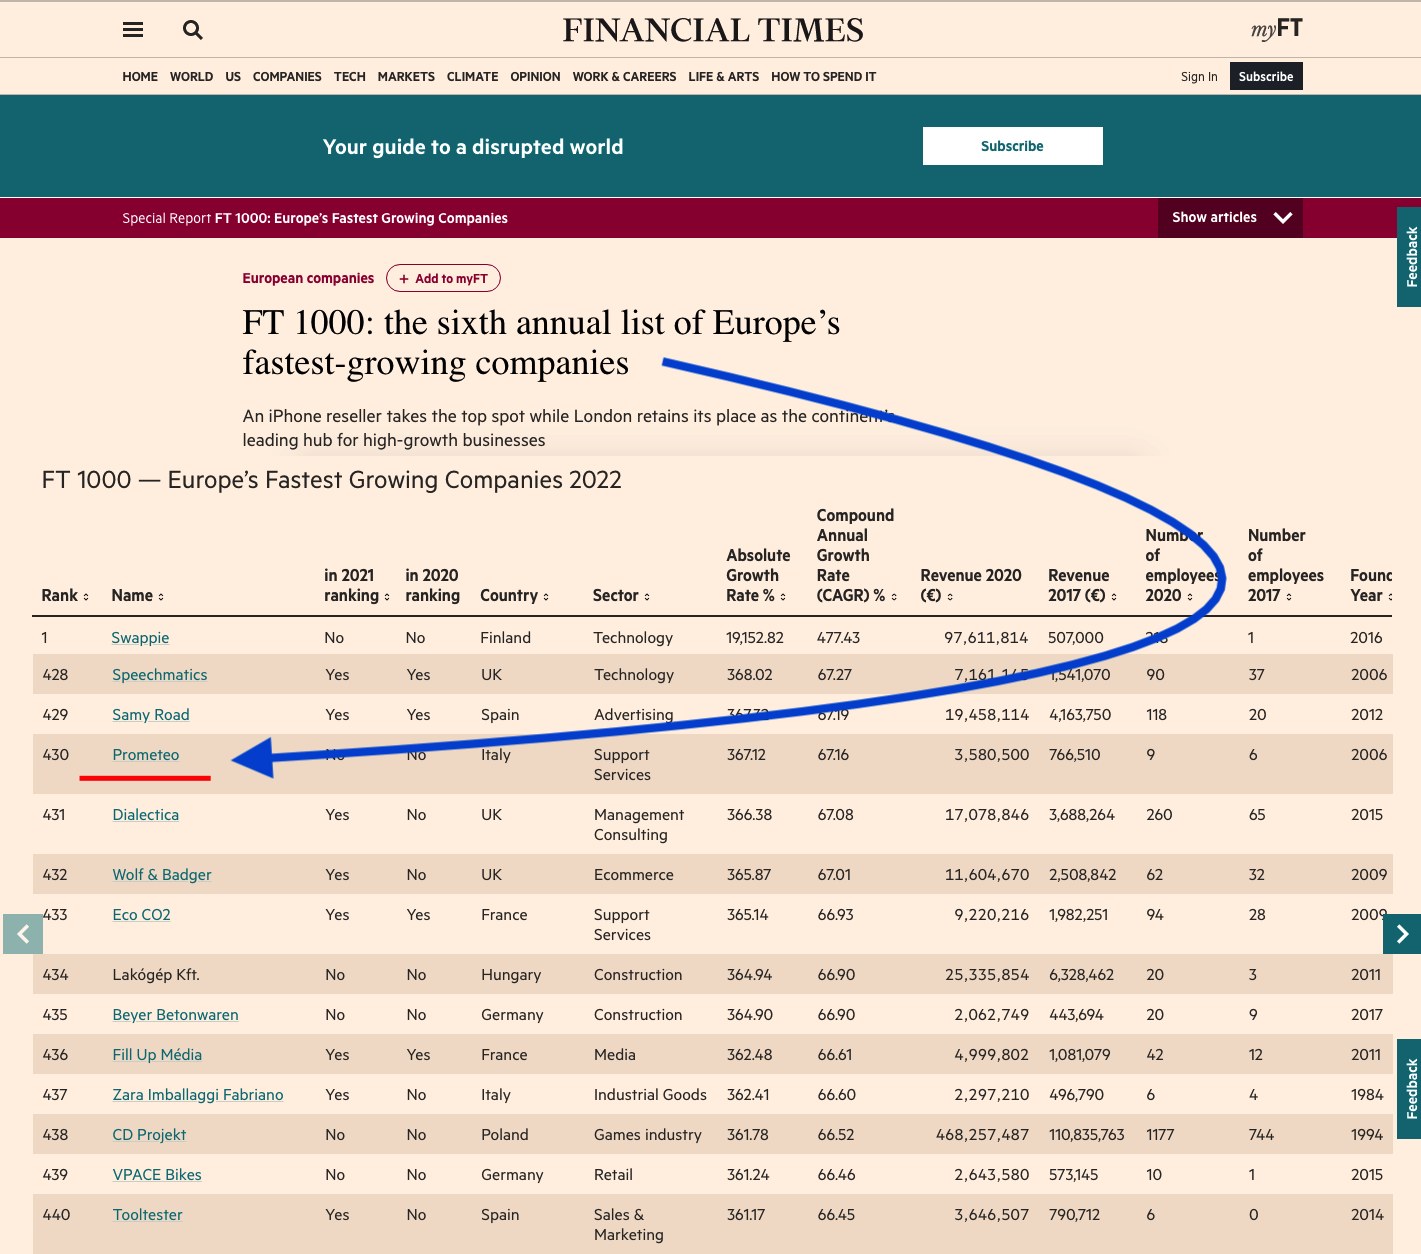Viewport: 1421px width, 1254px height.
Task: Sort by in 2021 ranking column
Action: tap(387, 597)
